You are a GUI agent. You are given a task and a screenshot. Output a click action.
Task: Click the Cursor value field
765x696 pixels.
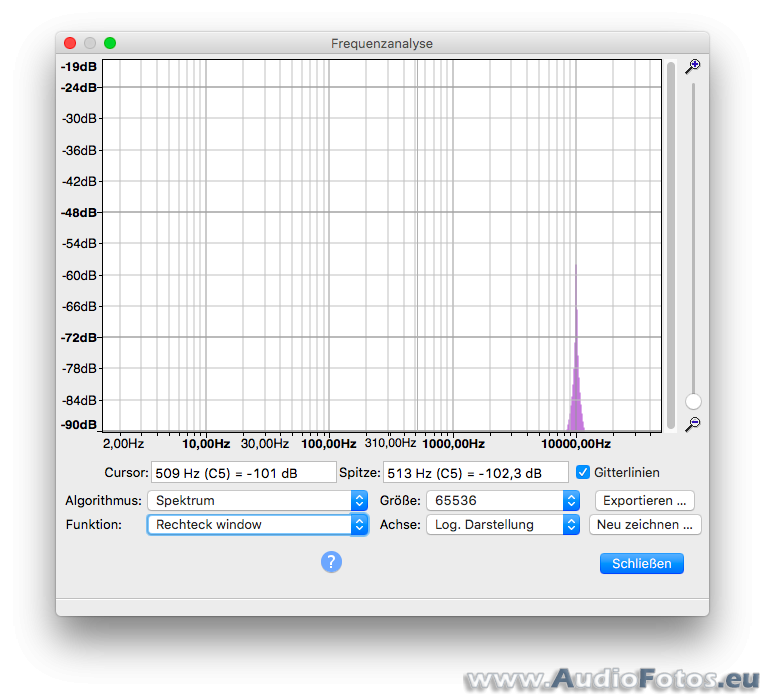(243, 473)
